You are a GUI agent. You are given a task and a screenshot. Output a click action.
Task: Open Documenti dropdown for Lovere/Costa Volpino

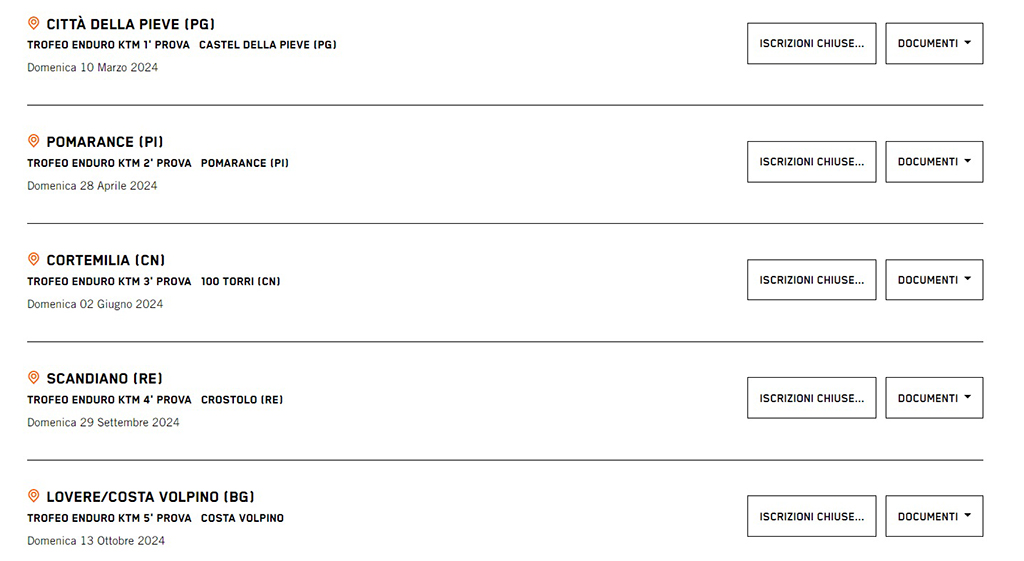tap(934, 516)
